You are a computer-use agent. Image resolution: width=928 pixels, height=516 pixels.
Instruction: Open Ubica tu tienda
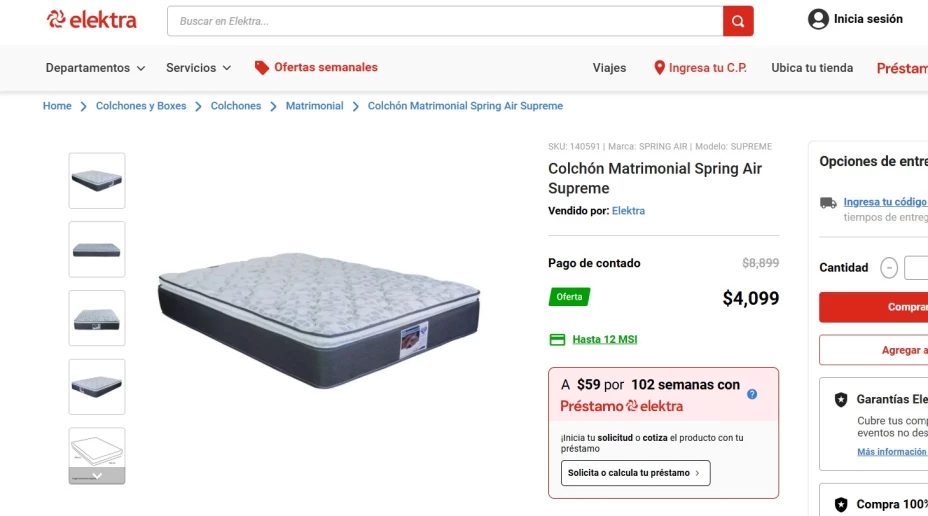pyautogui.click(x=812, y=68)
